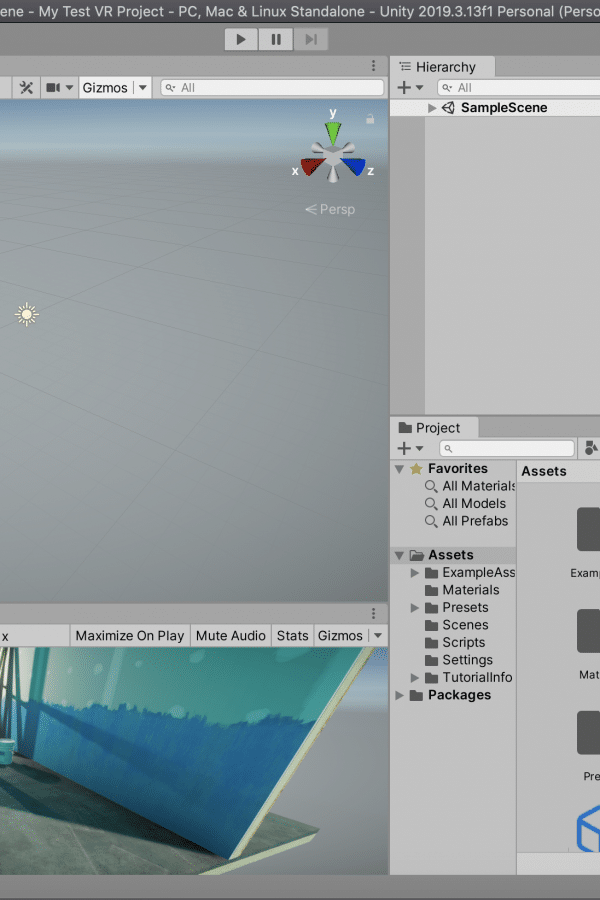Click the Pause button
Image resolution: width=600 pixels, height=900 pixels.
coord(276,39)
